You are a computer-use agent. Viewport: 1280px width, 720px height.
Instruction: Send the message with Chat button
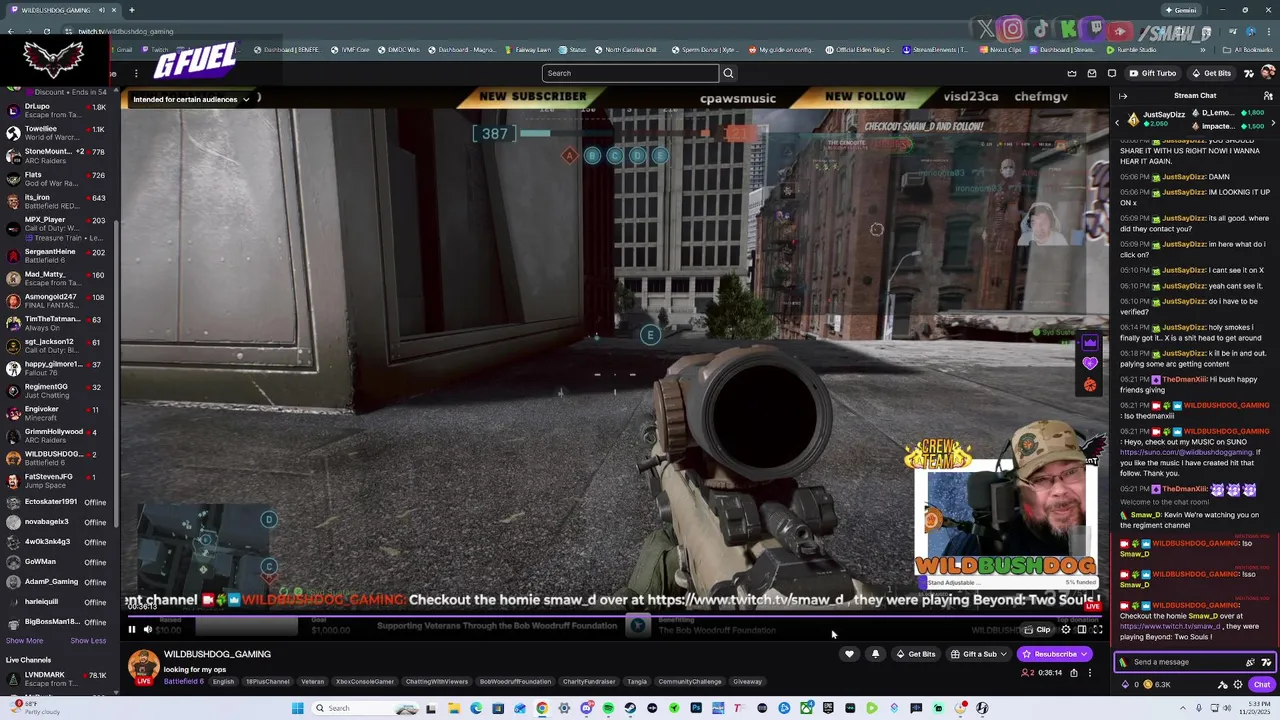tap(1262, 685)
